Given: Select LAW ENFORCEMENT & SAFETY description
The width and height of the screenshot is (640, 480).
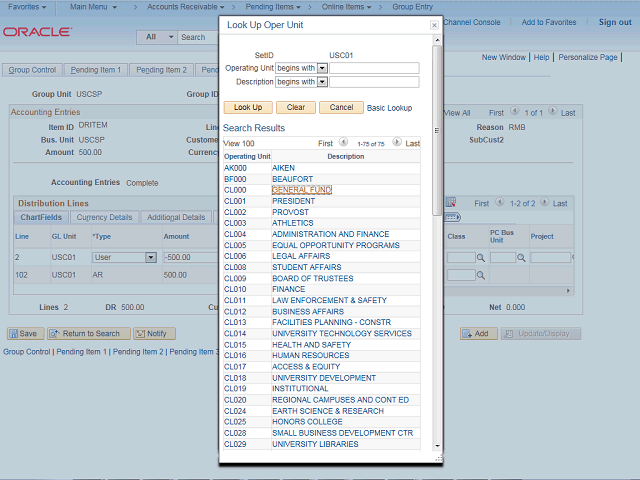Looking at the screenshot, I should tap(329, 300).
